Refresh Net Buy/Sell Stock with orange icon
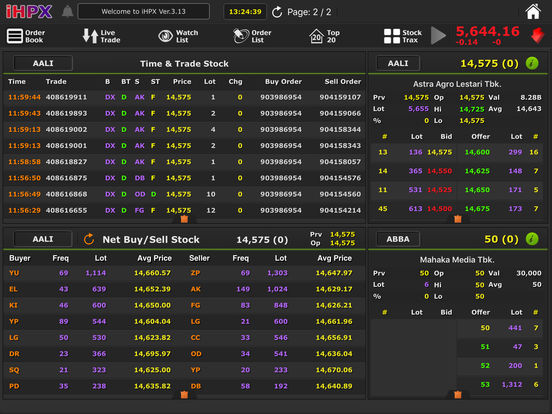Viewport: 552px width, 414px height. click(x=89, y=239)
